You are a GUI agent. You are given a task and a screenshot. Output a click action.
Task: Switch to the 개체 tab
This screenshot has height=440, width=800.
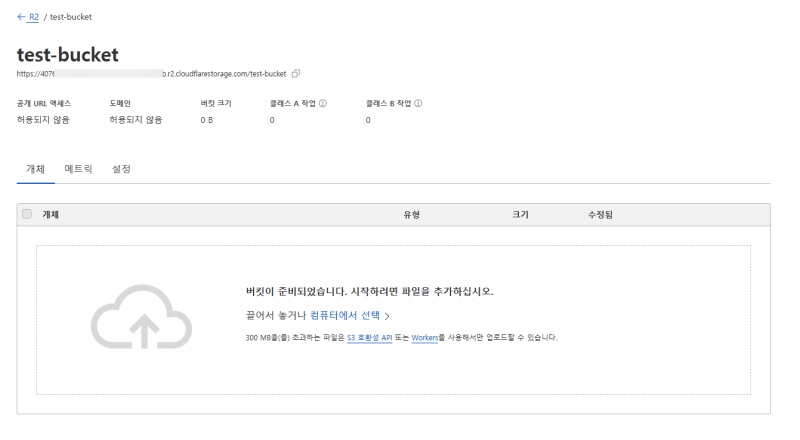[36, 169]
